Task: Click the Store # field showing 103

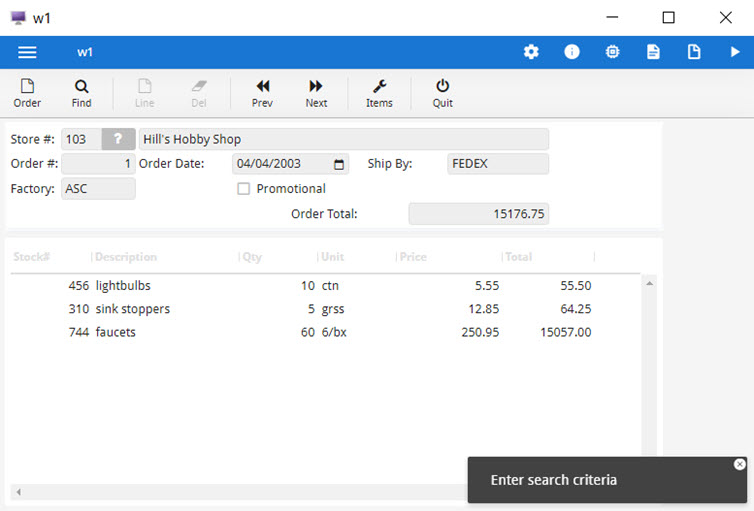Action: (x=81, y=139)
